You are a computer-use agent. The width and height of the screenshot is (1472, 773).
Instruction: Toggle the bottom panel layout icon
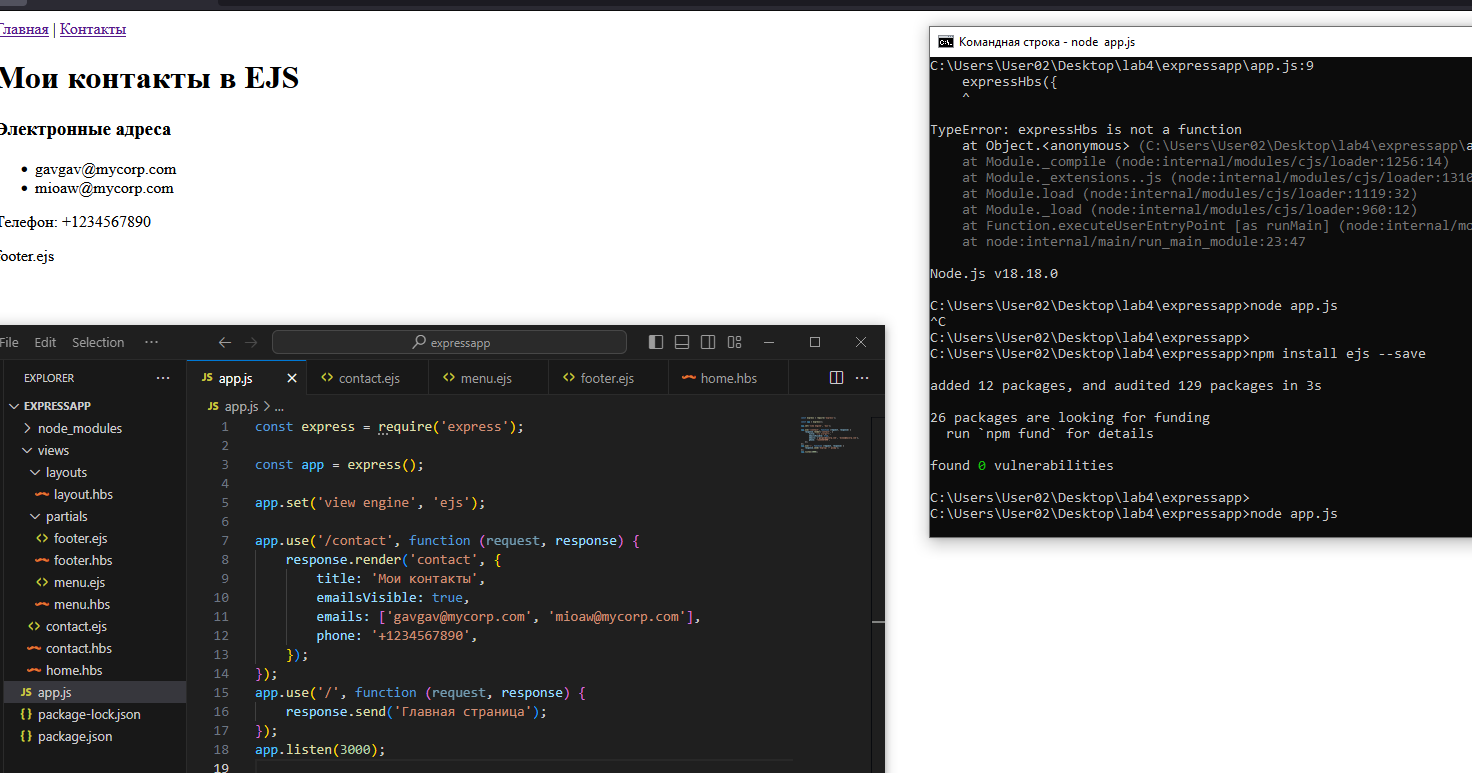tap(682, 342)
